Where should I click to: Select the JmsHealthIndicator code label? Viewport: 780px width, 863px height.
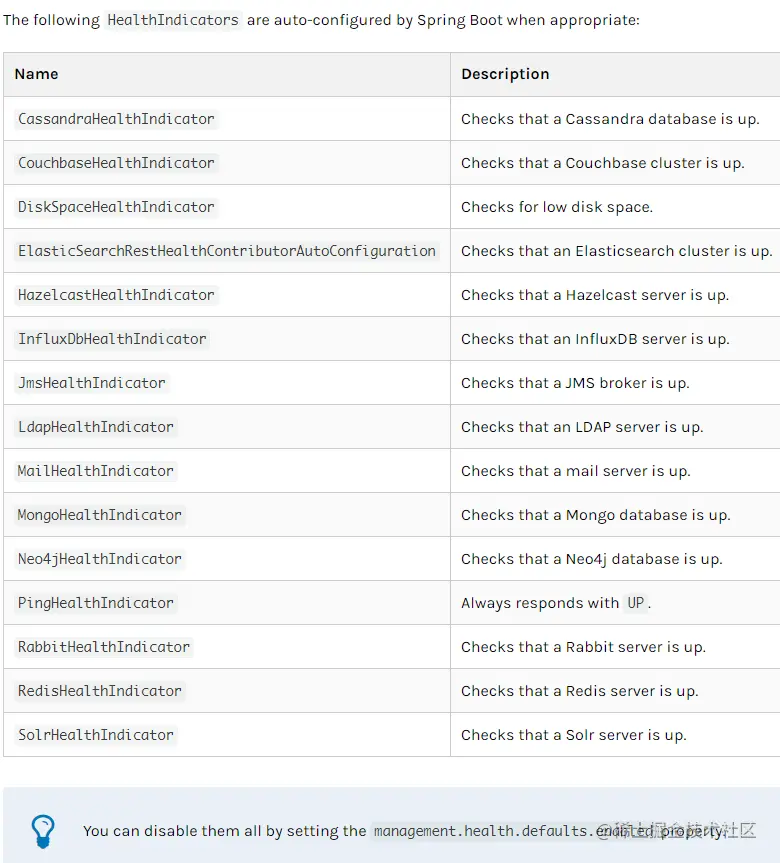click(91, 383)
